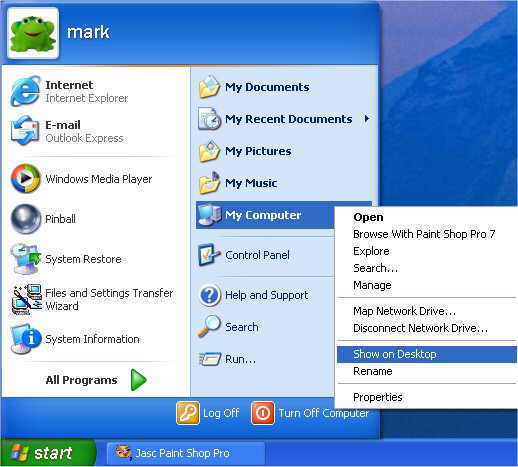Expand All Programs green arrow

[138, 380]
